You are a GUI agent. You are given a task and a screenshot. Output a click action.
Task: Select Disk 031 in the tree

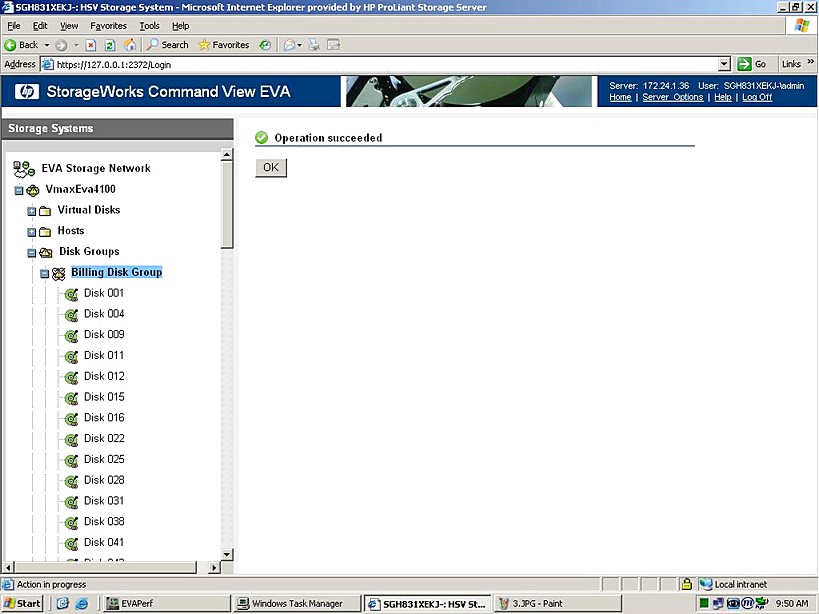click(104, 501)
